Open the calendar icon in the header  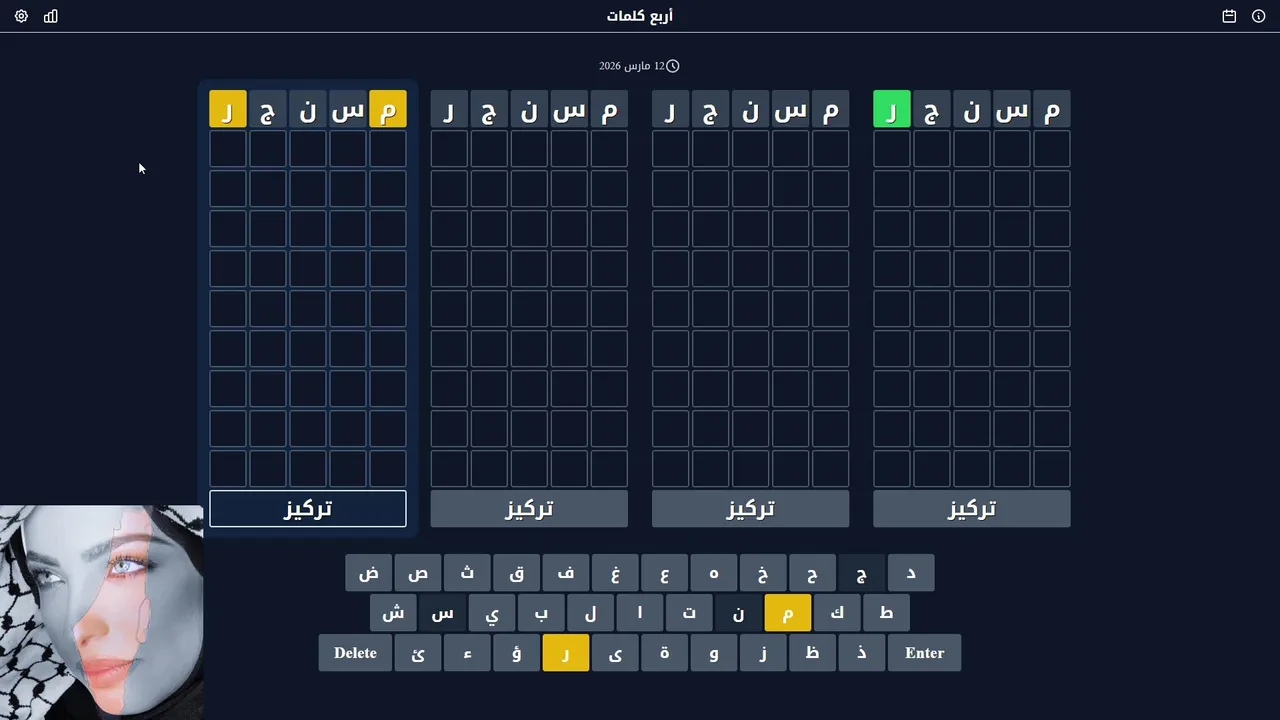(x=1229, y=16)
